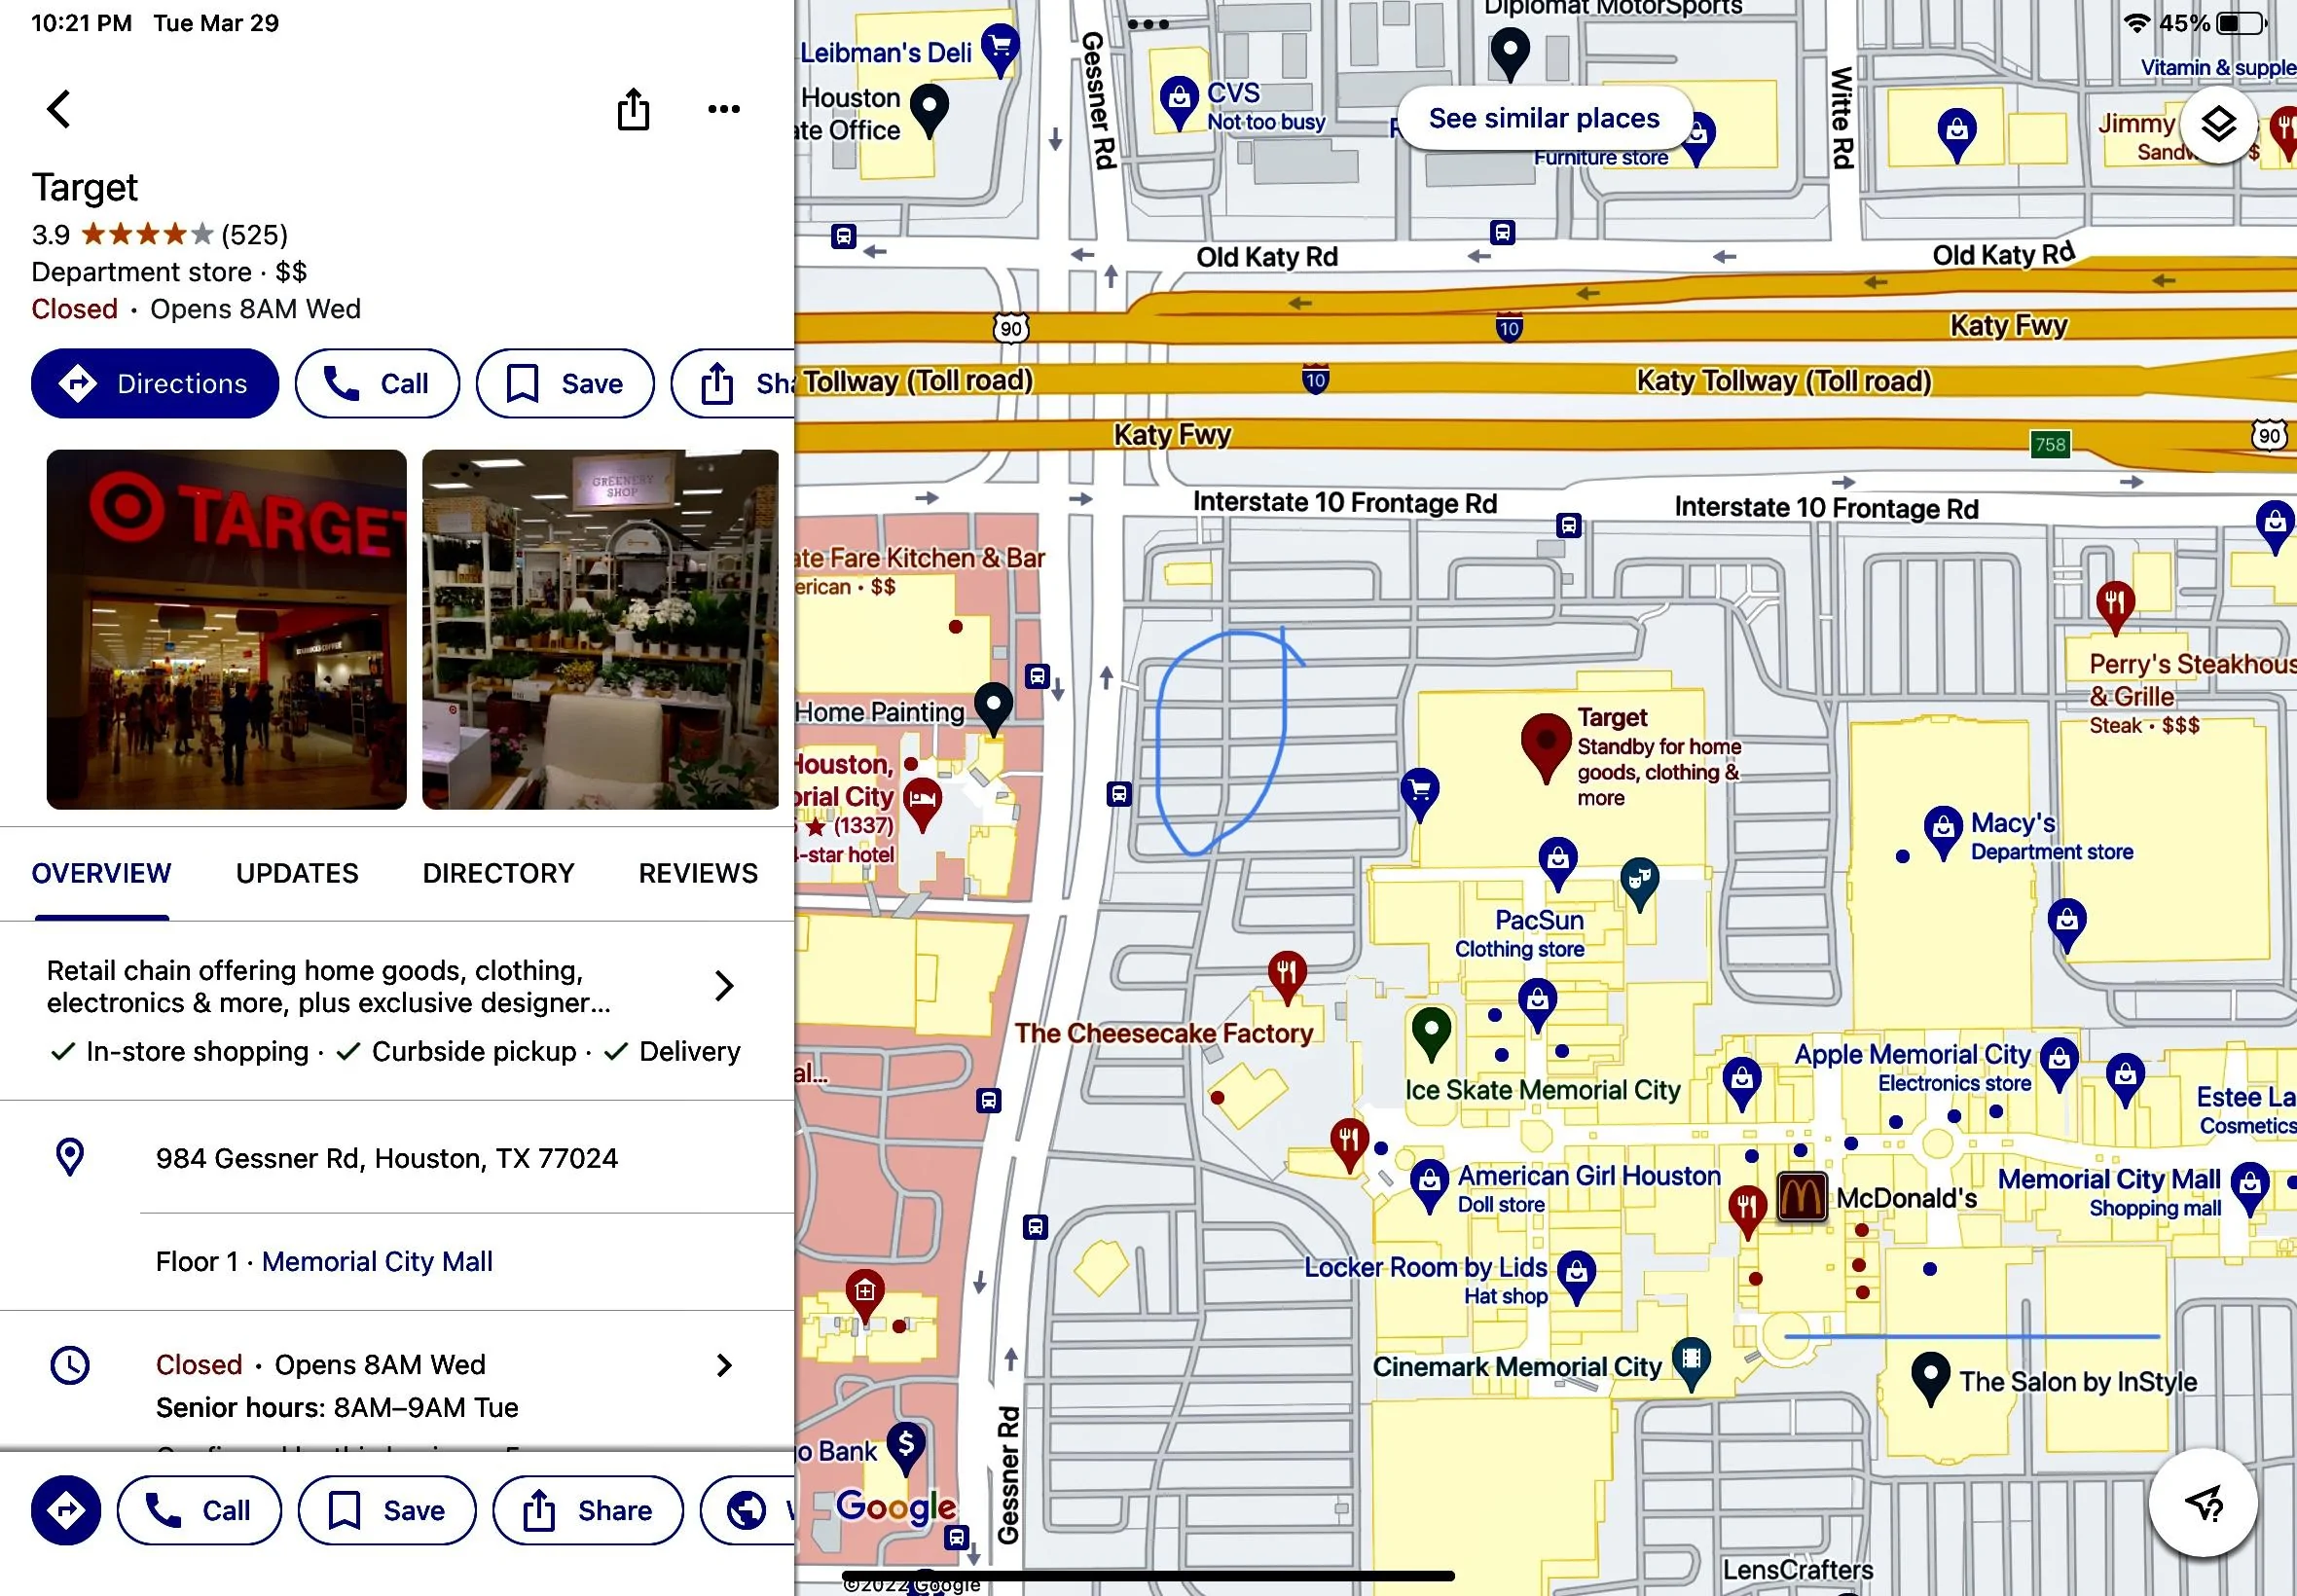Tap the McDonald's logo marker on the map
The image size is (2297, 1596).
(1802, 1196)
